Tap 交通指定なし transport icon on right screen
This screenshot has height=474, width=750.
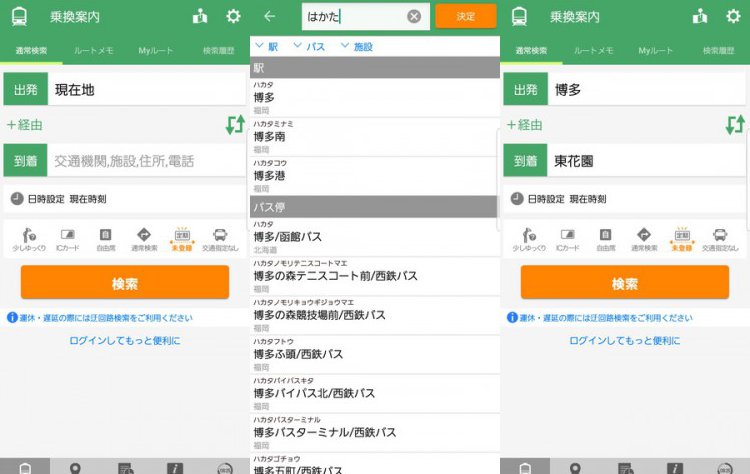[x=720, y=239]
